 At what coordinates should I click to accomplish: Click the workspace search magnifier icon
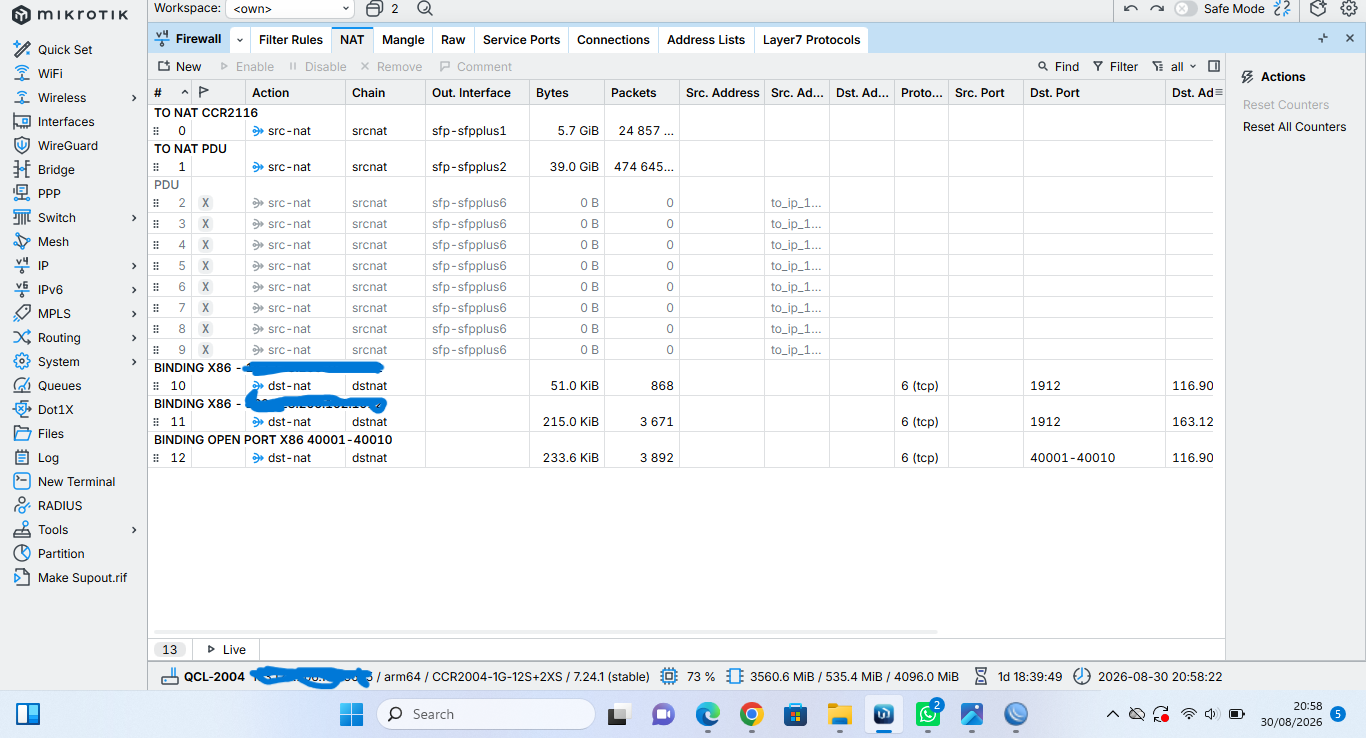pos(425,9)
